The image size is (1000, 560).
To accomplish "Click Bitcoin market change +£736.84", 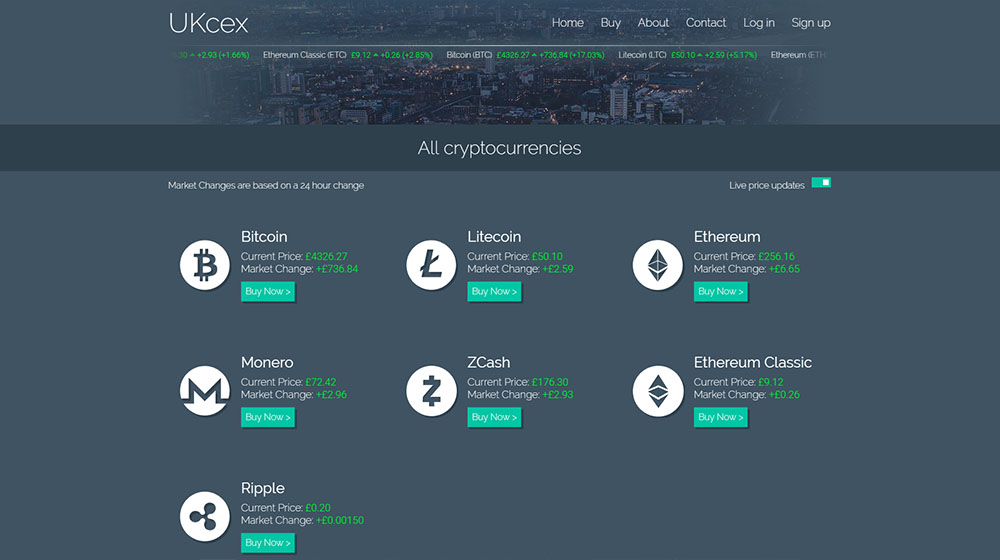I will [x=337, y=269].
